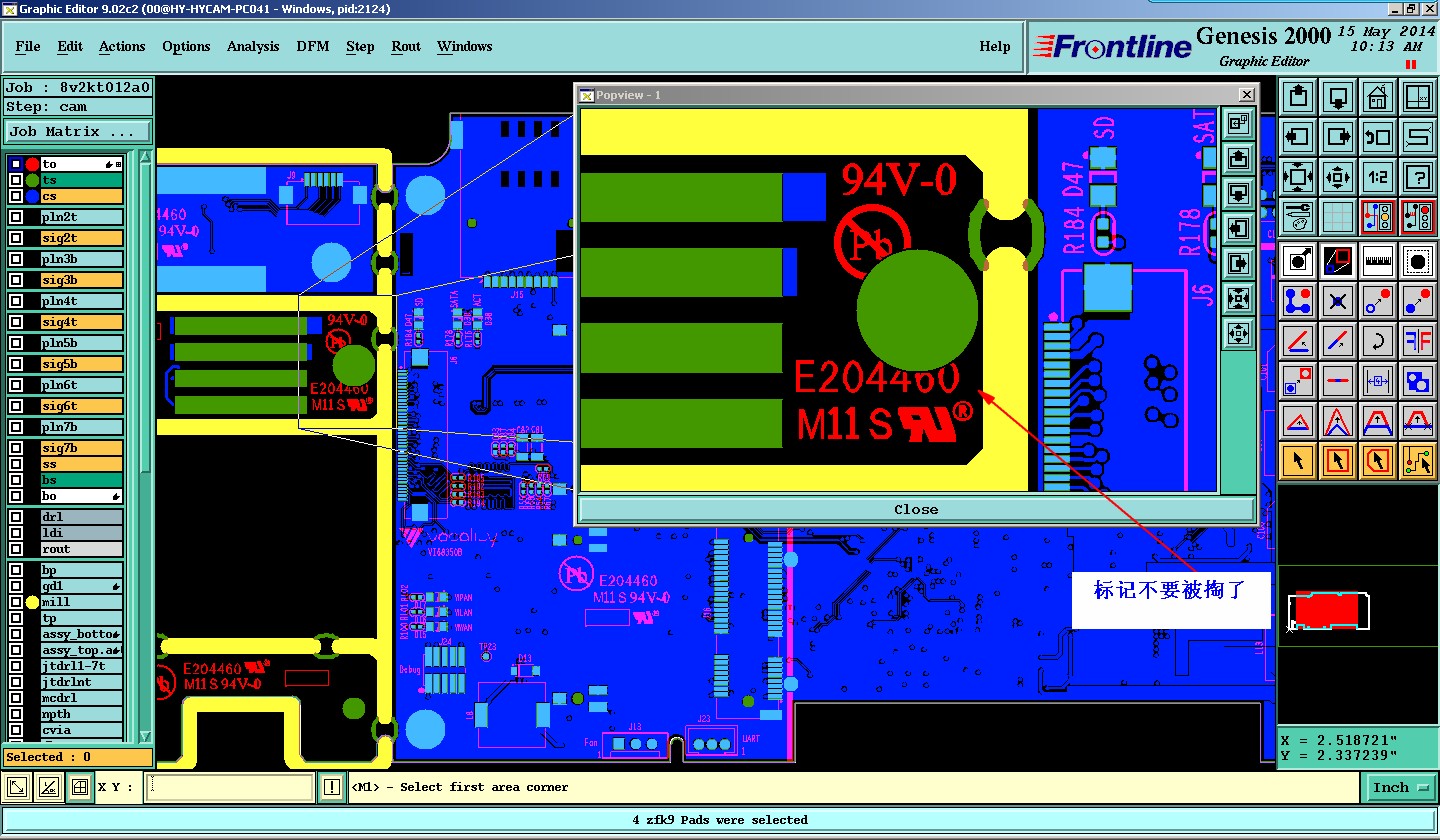Click the red board overview thumbnail
Viewport: 1440px width, 840px height.
(x=1328, y=610)
